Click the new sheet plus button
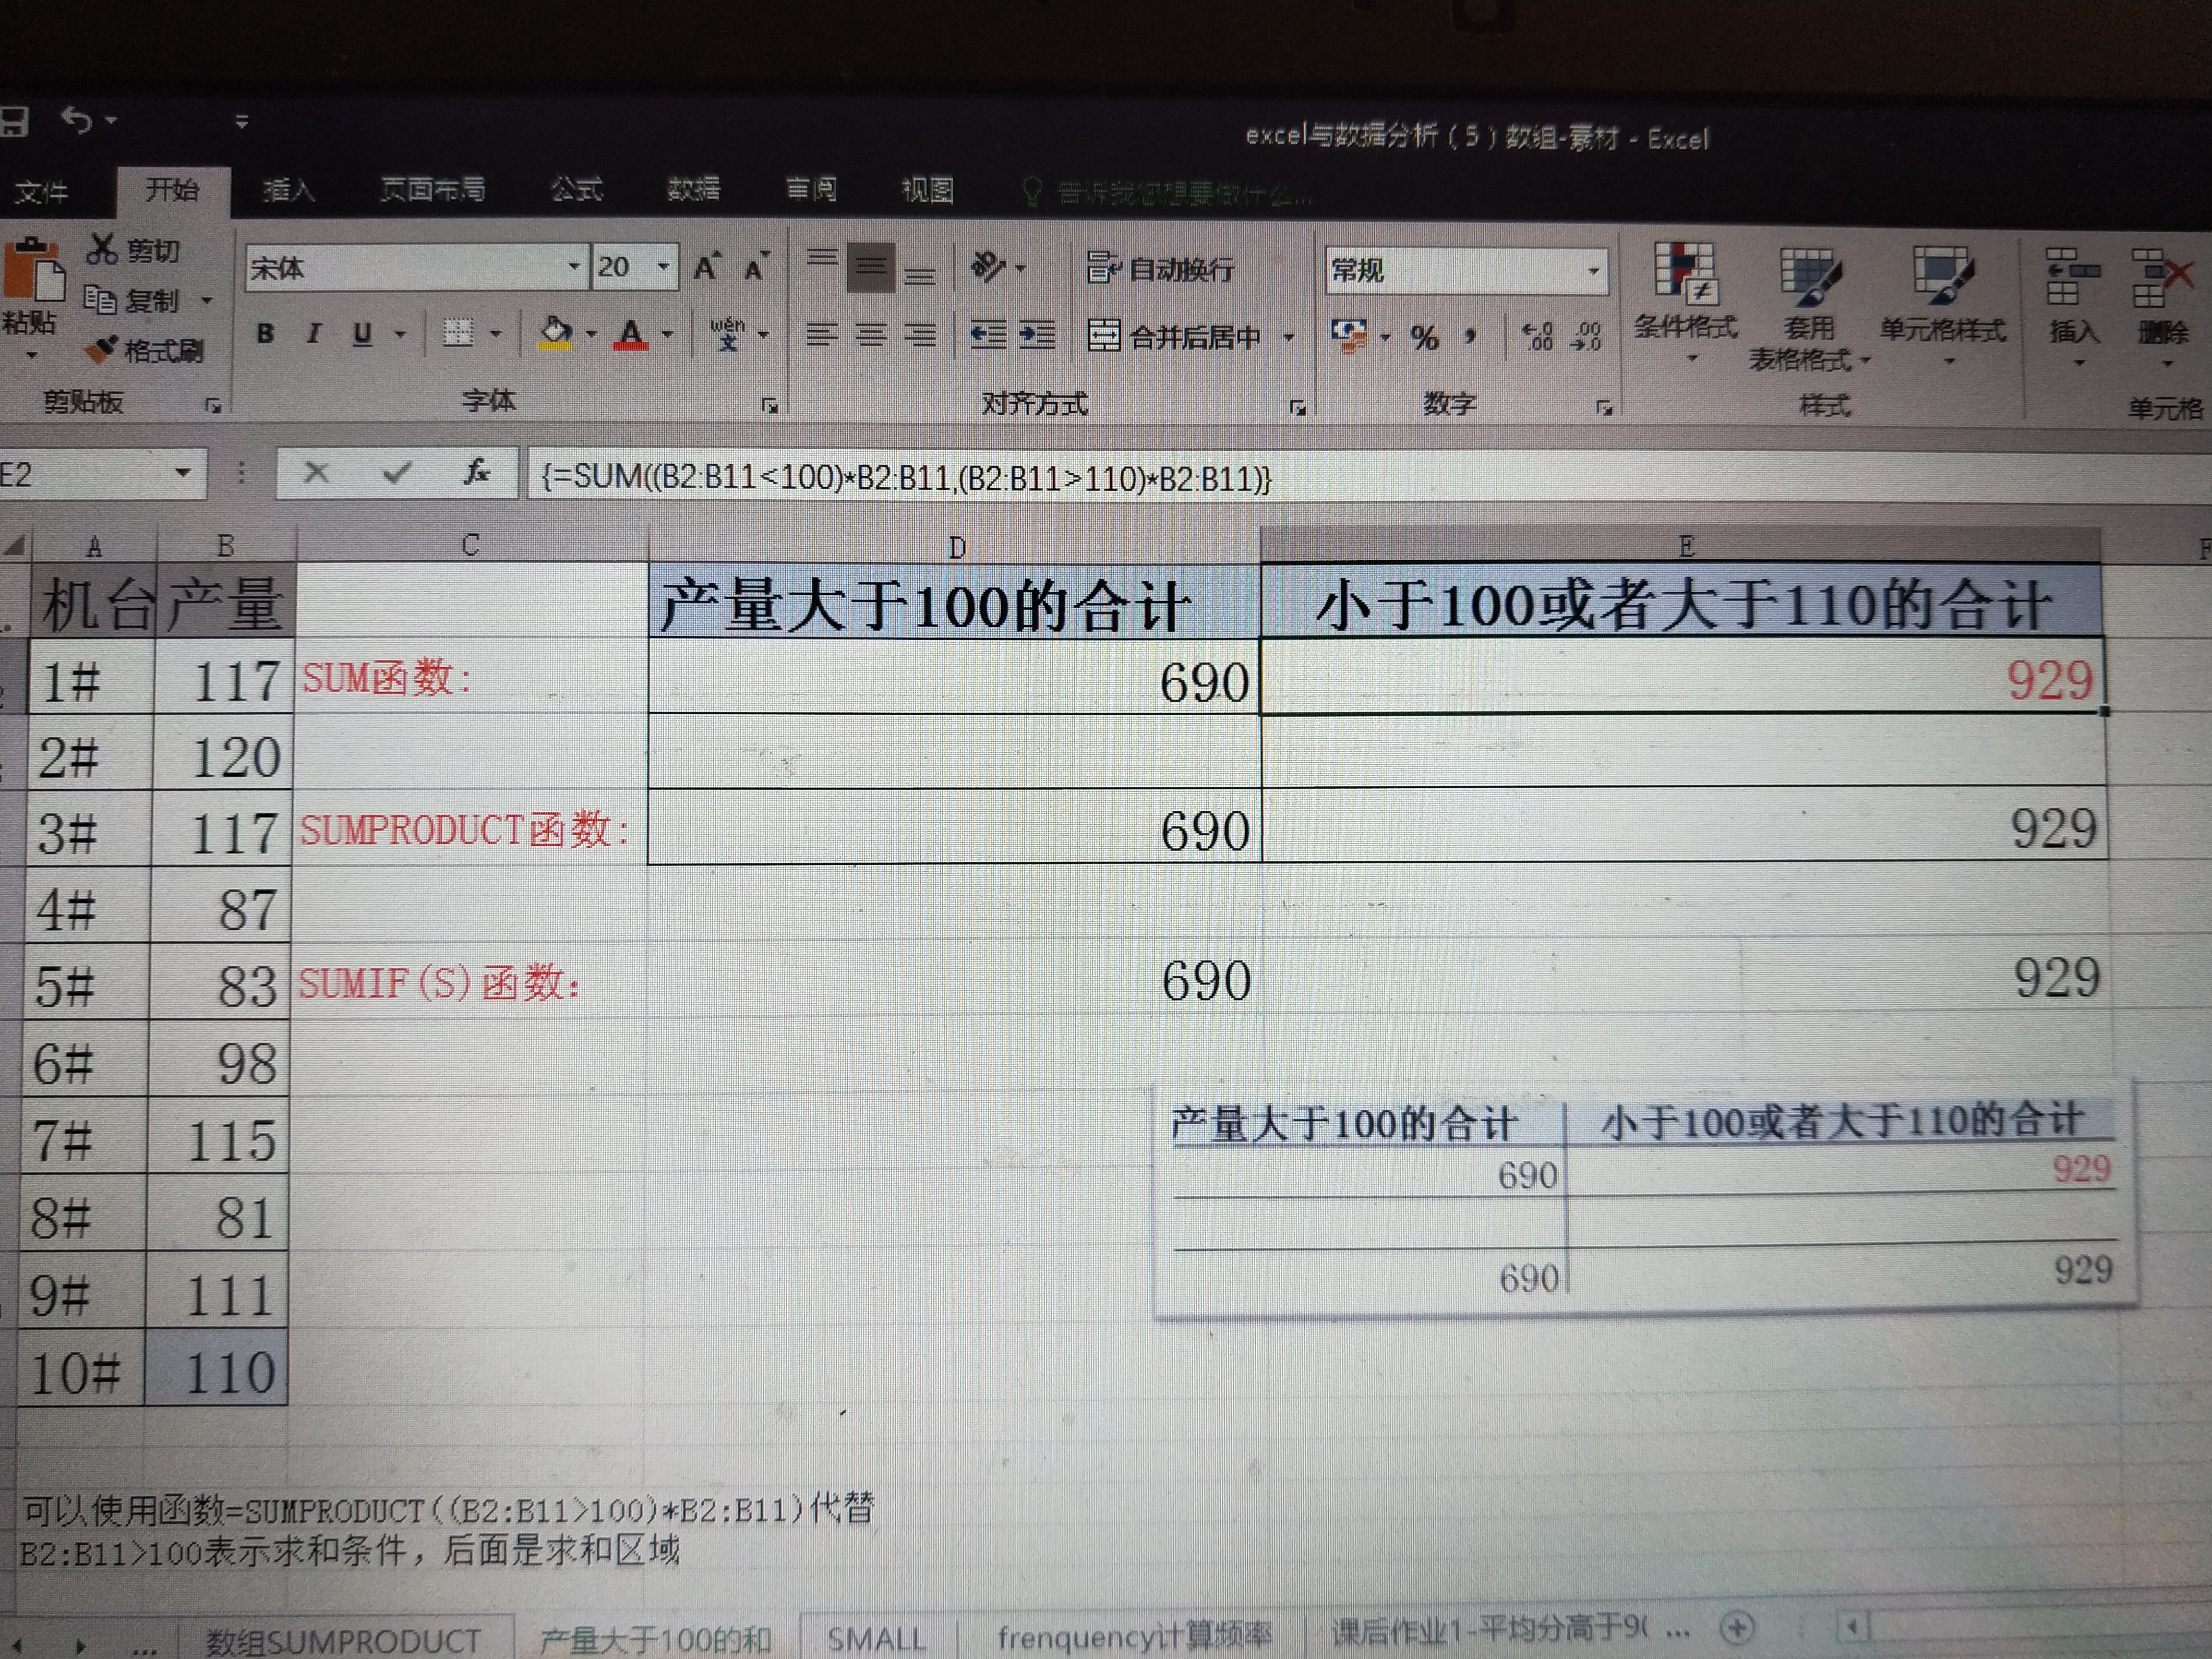Screen dimensions: 2212x1659 pos(1737,1628)
